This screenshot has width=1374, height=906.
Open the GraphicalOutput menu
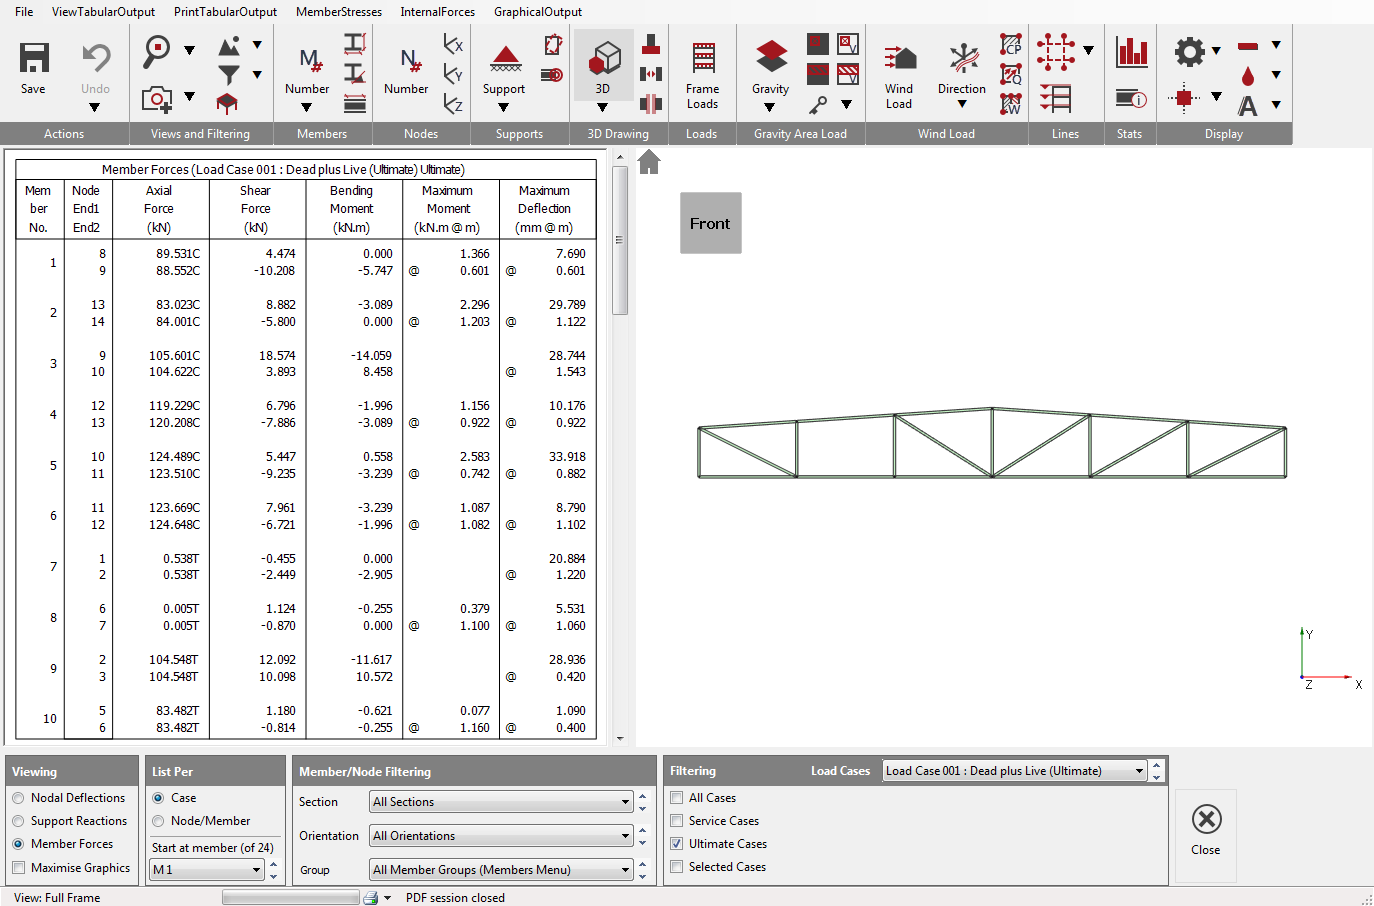[x=537, y=12]
